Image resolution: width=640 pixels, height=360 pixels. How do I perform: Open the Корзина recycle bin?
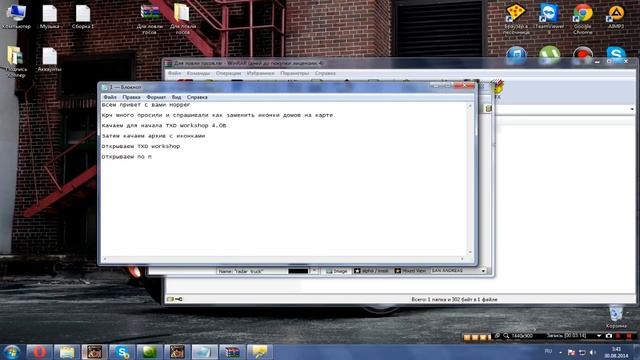[616, 317]
